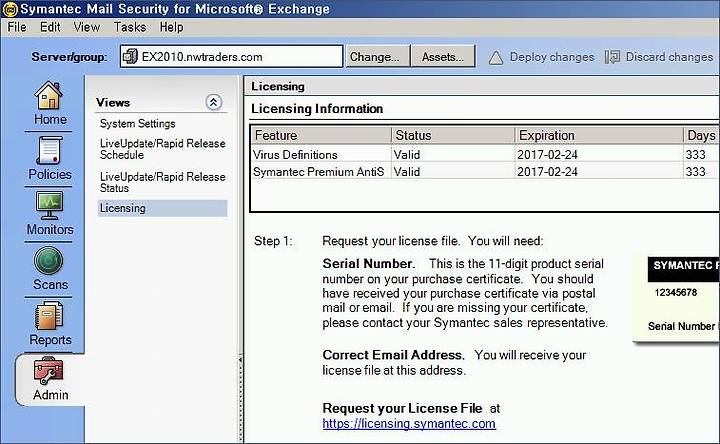Click the Step 1: label

pyautogui.click(x=273, y=241)
